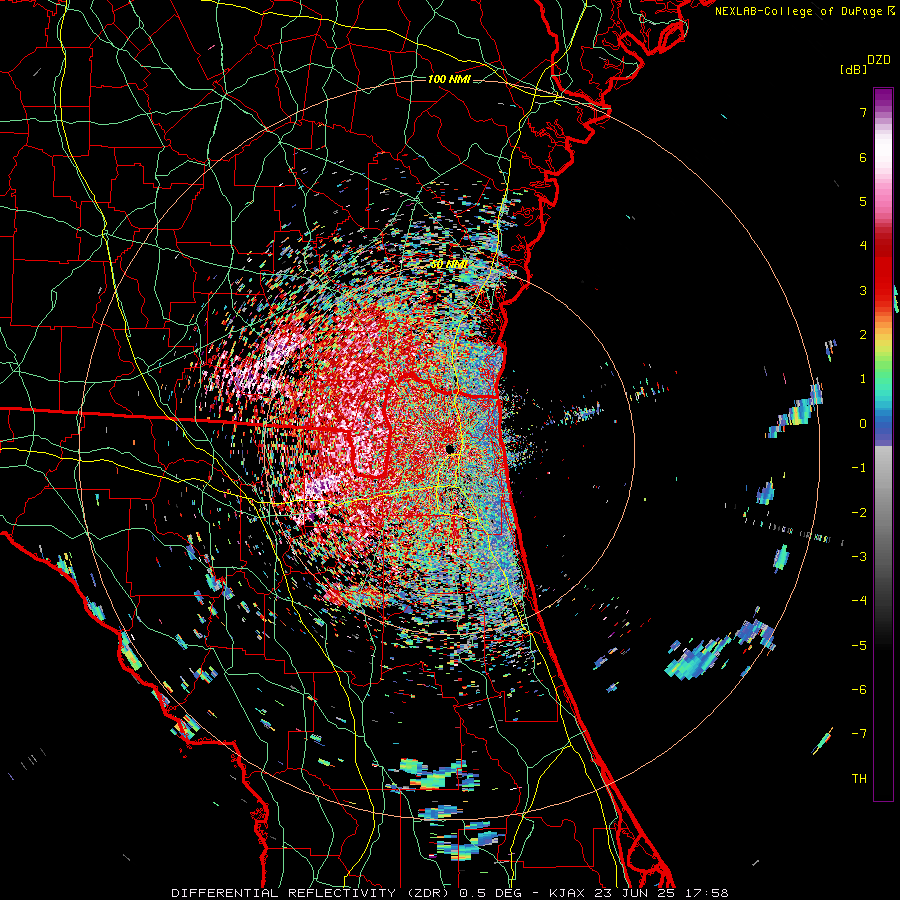Click the -7 scale value
The height and width of the screenshot is (900, 900).
859,734
